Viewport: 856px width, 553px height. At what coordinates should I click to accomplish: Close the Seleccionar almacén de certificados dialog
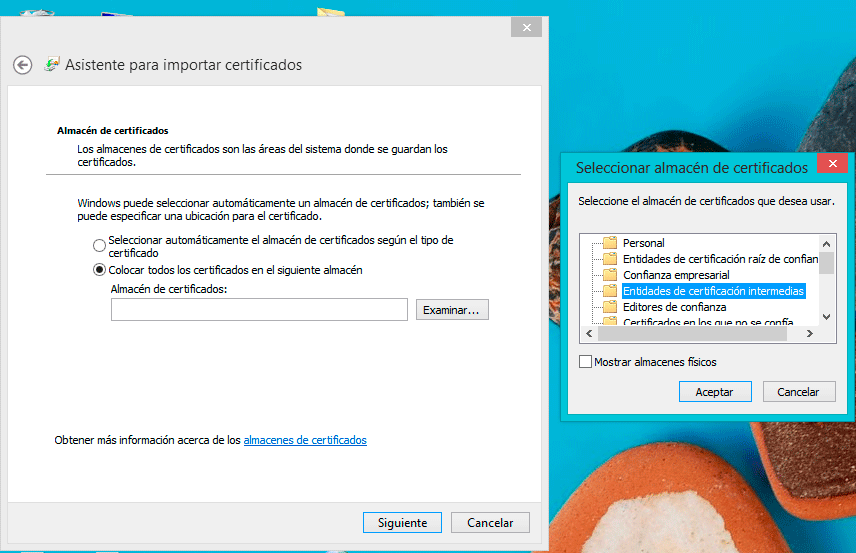[833, 163]
